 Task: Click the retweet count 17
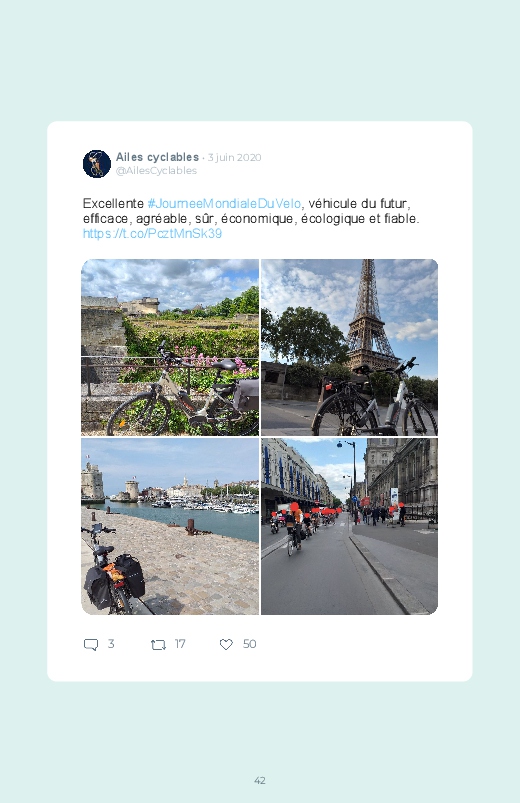click(x=180, y=644)
